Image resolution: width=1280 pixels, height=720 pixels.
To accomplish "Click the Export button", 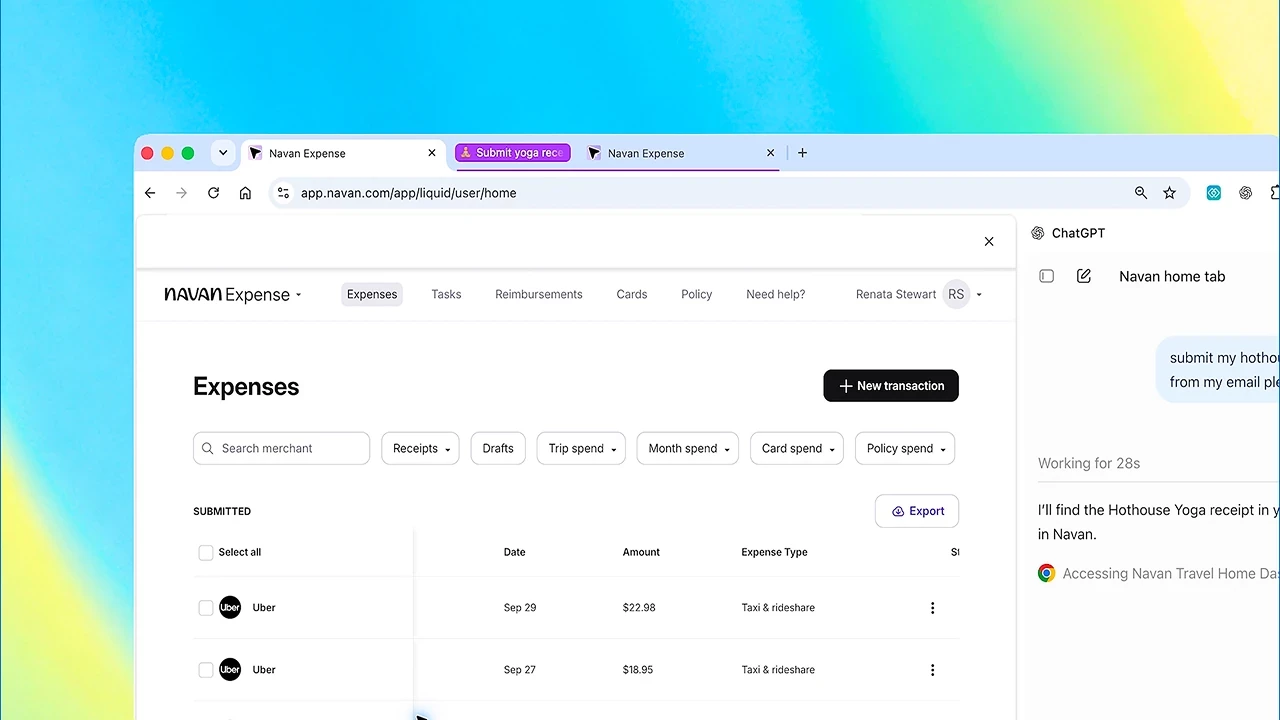I will tap(917, 511).
